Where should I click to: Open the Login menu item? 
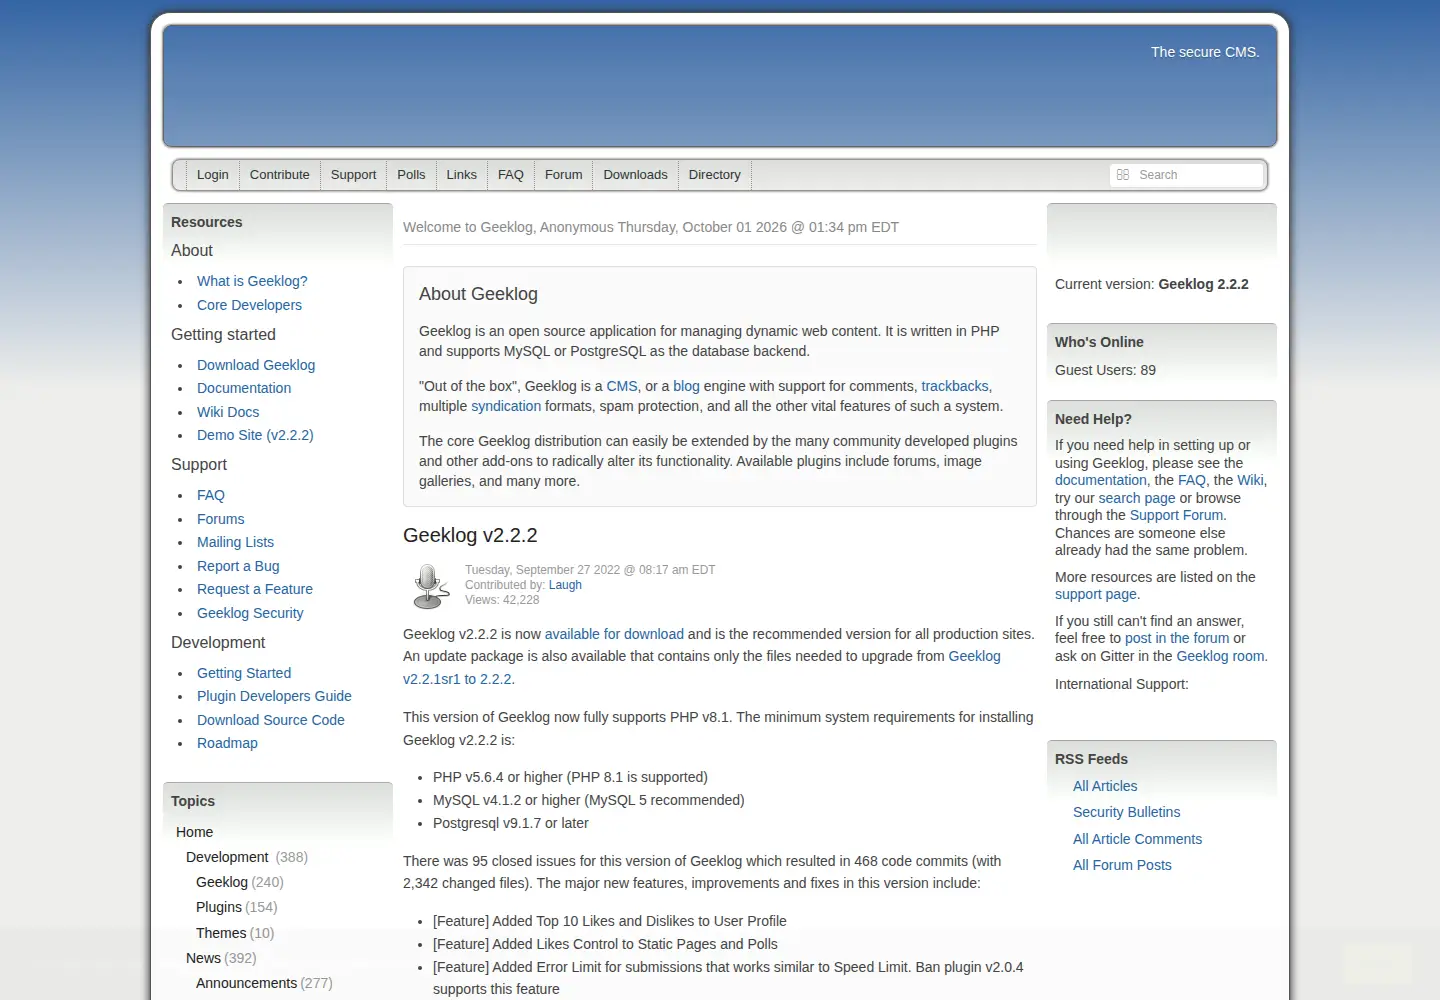pos(213,175)
